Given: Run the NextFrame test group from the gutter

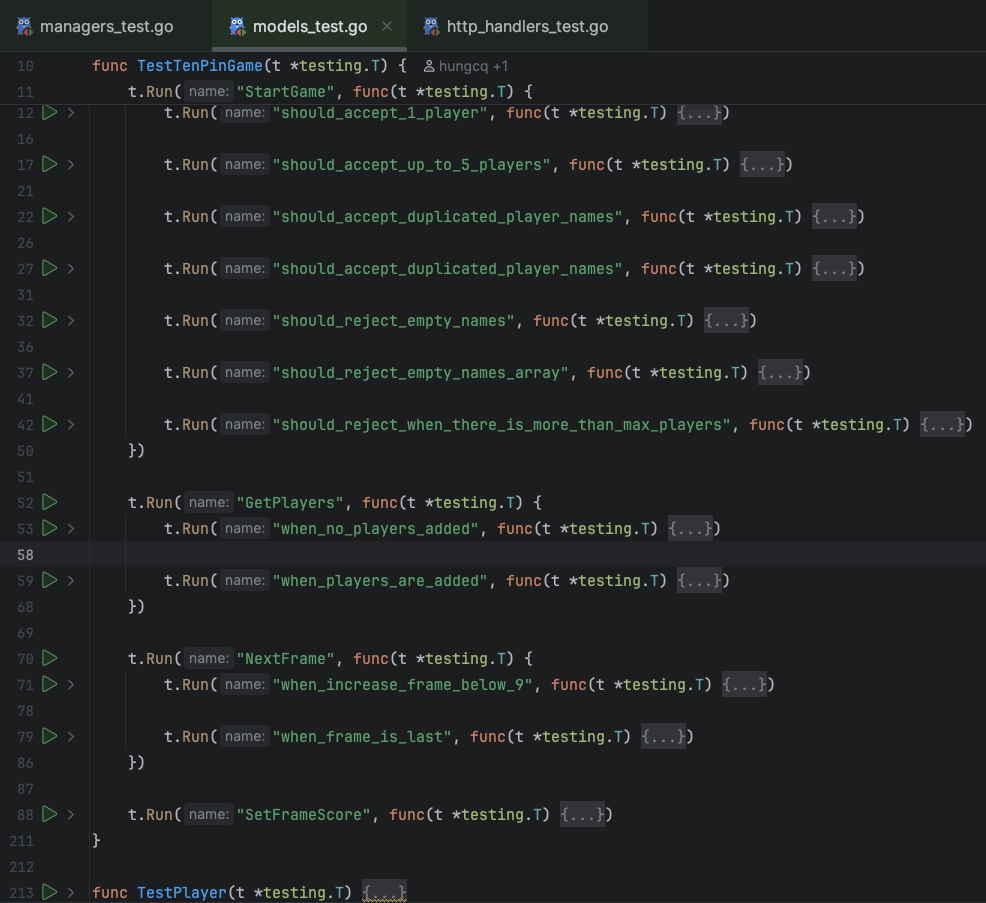Looking at the screenshot, I should 50,658.
